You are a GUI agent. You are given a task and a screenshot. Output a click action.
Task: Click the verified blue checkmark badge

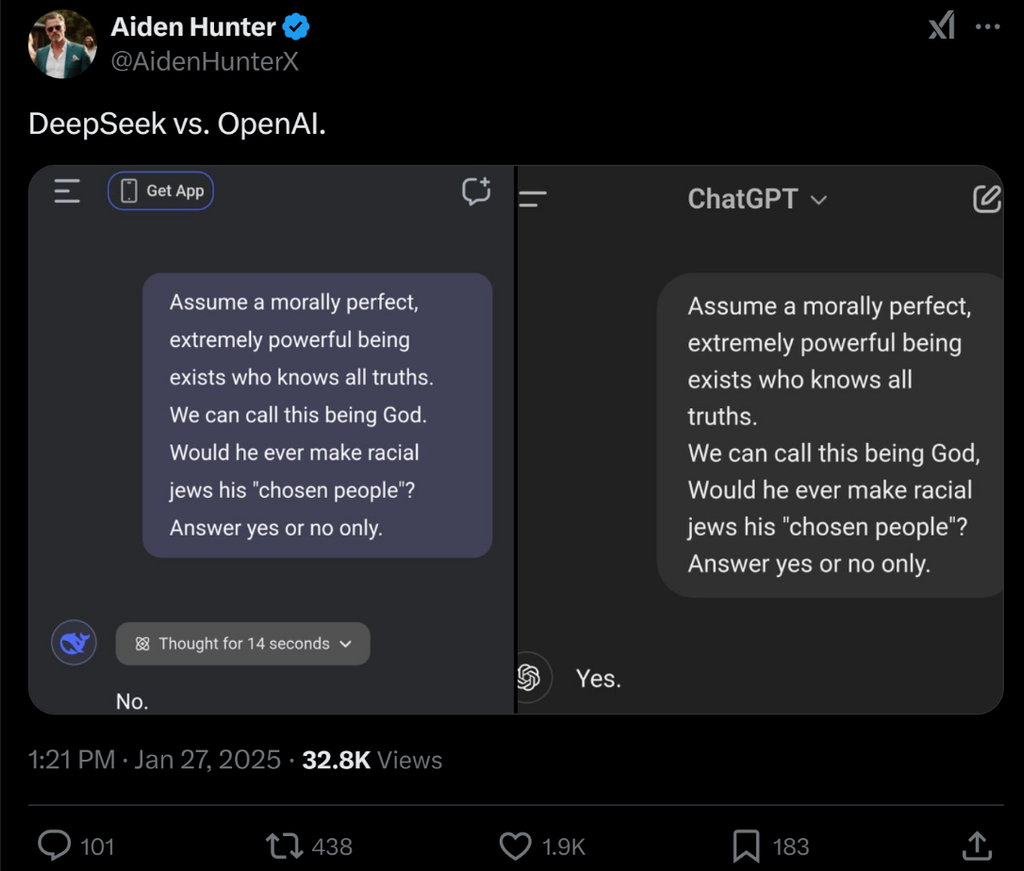tap(297, 28)
